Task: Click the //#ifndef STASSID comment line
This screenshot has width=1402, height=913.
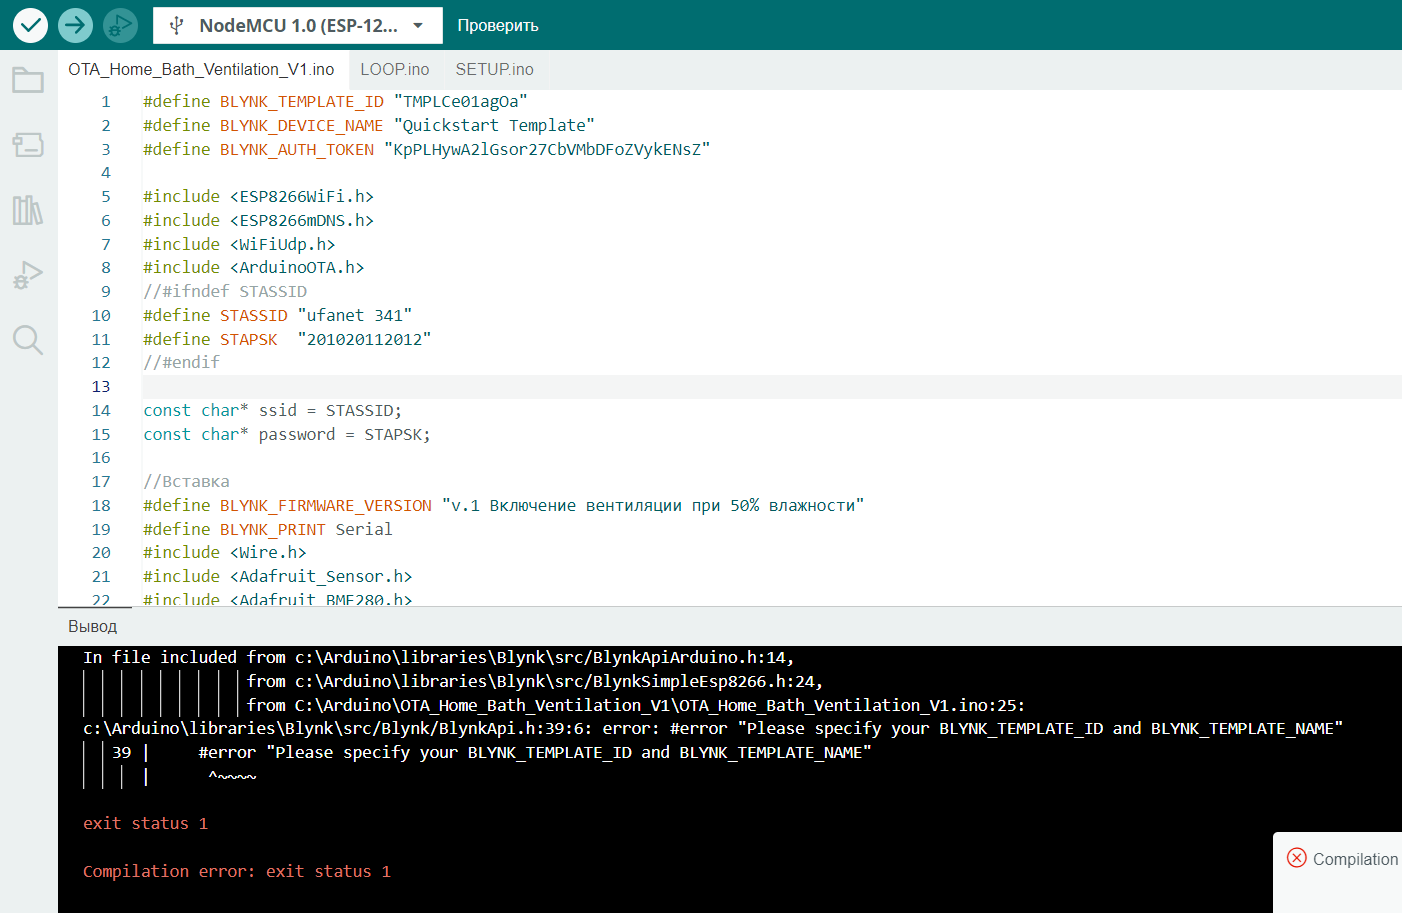Action: click(x=225, y=291)
